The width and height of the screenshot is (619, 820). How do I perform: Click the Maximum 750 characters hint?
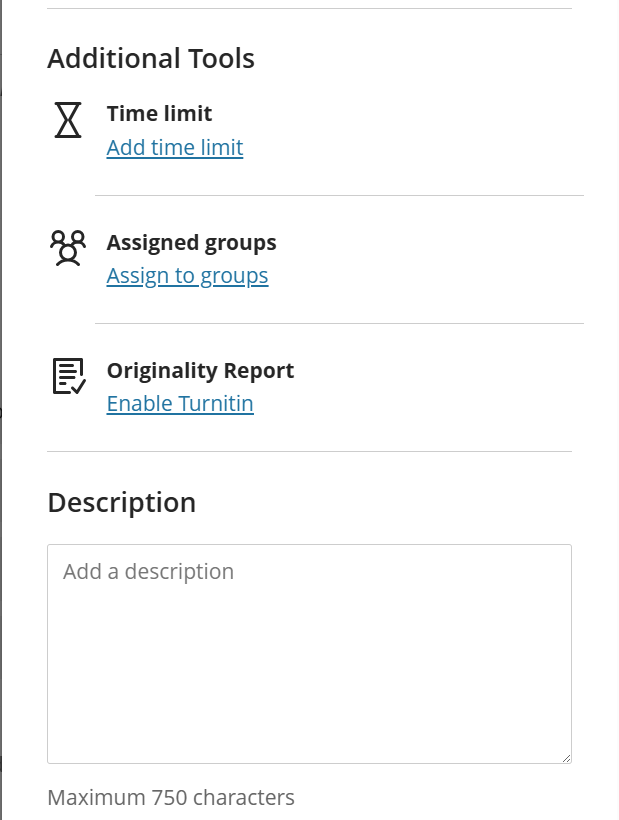(171, 798)
